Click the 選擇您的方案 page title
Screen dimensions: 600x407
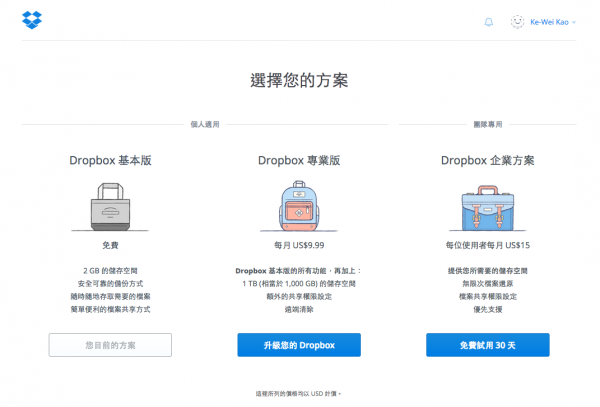coord(299,80)
